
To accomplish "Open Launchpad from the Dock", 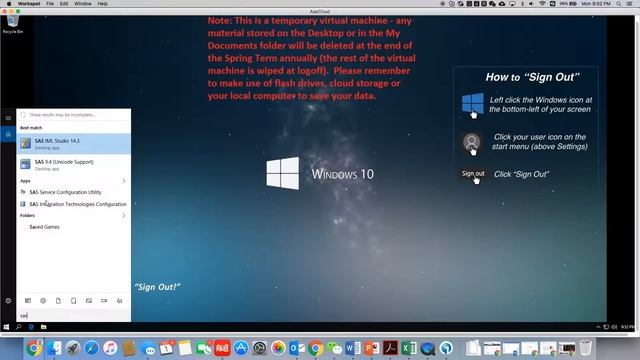I will [73, 348].
